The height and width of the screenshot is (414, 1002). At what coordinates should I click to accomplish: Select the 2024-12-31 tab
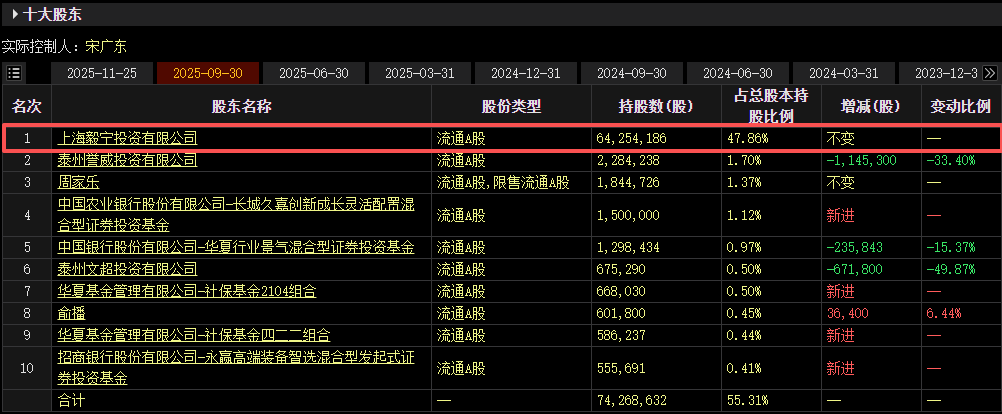point(526,73)
